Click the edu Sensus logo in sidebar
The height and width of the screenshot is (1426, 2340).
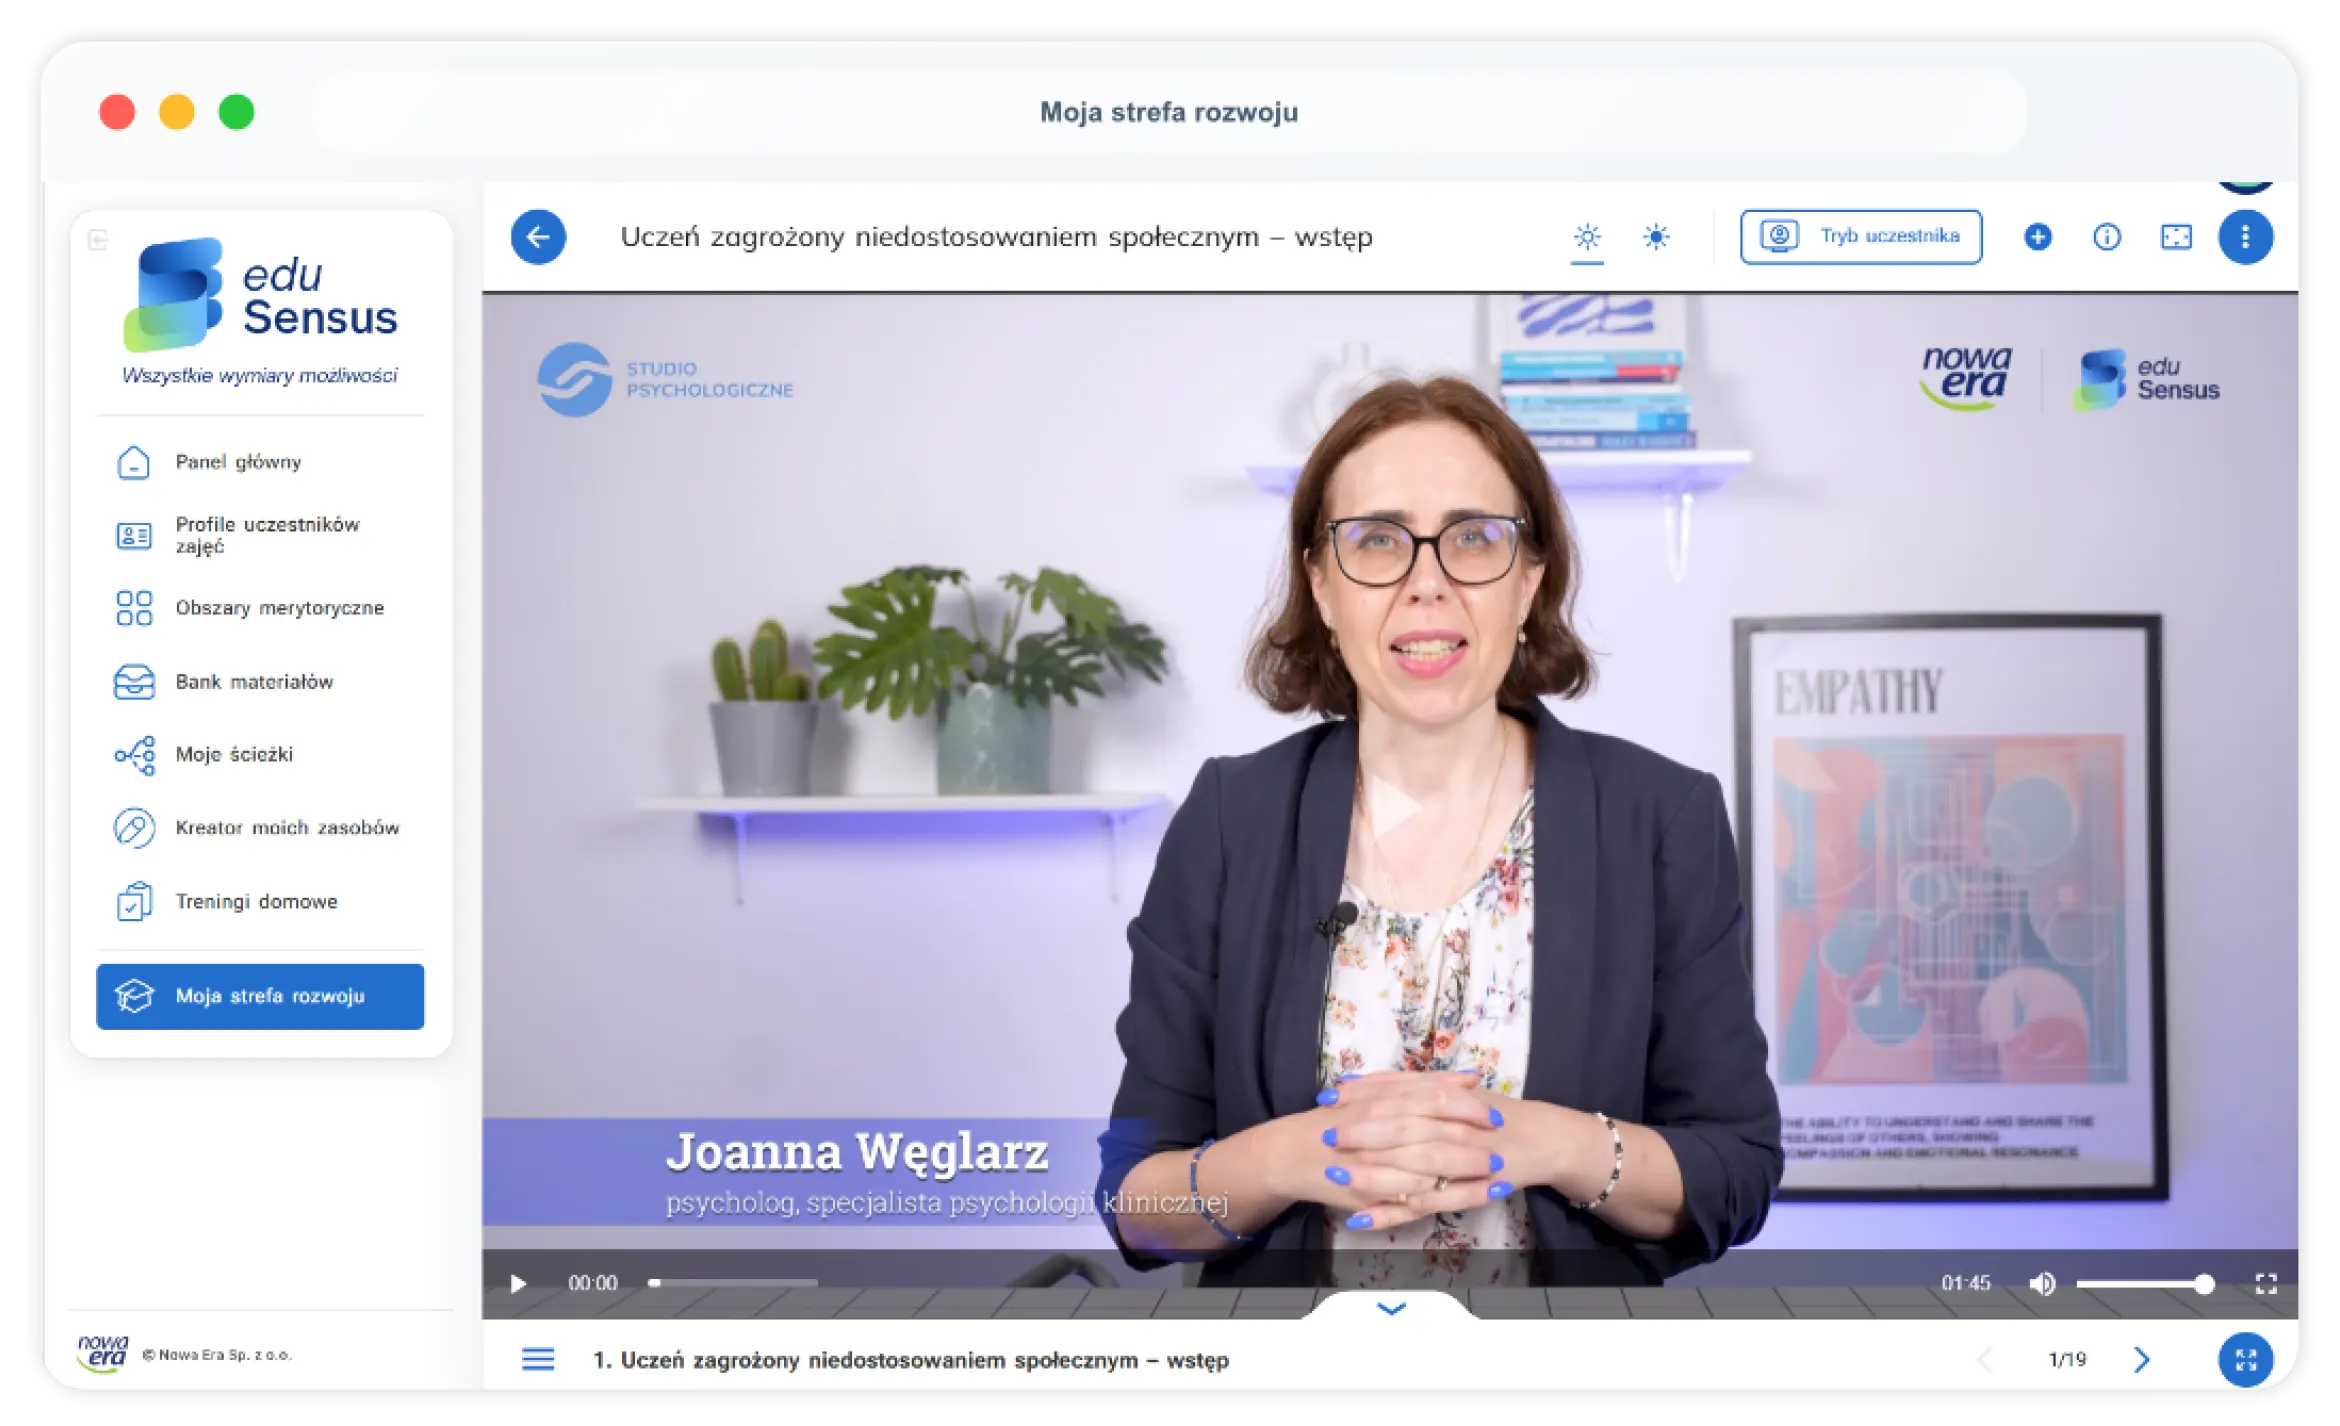(260, 310)
